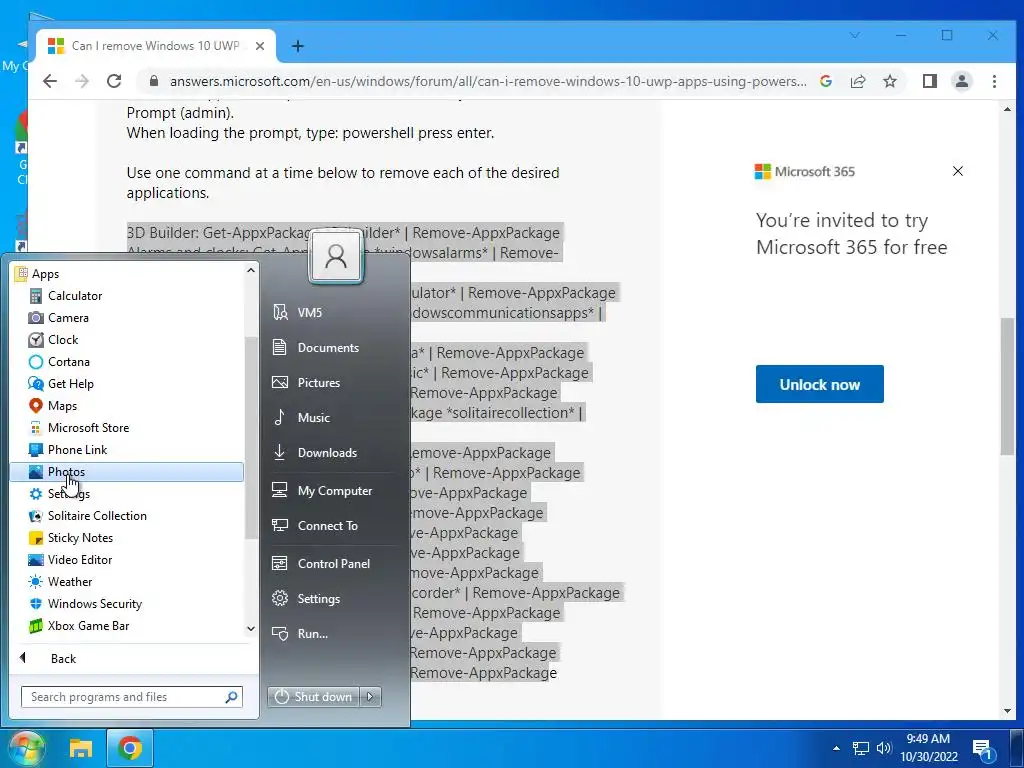Close the Windows 10 UWP tab
Screen dimensions: 1024x768
click(260, 46)
